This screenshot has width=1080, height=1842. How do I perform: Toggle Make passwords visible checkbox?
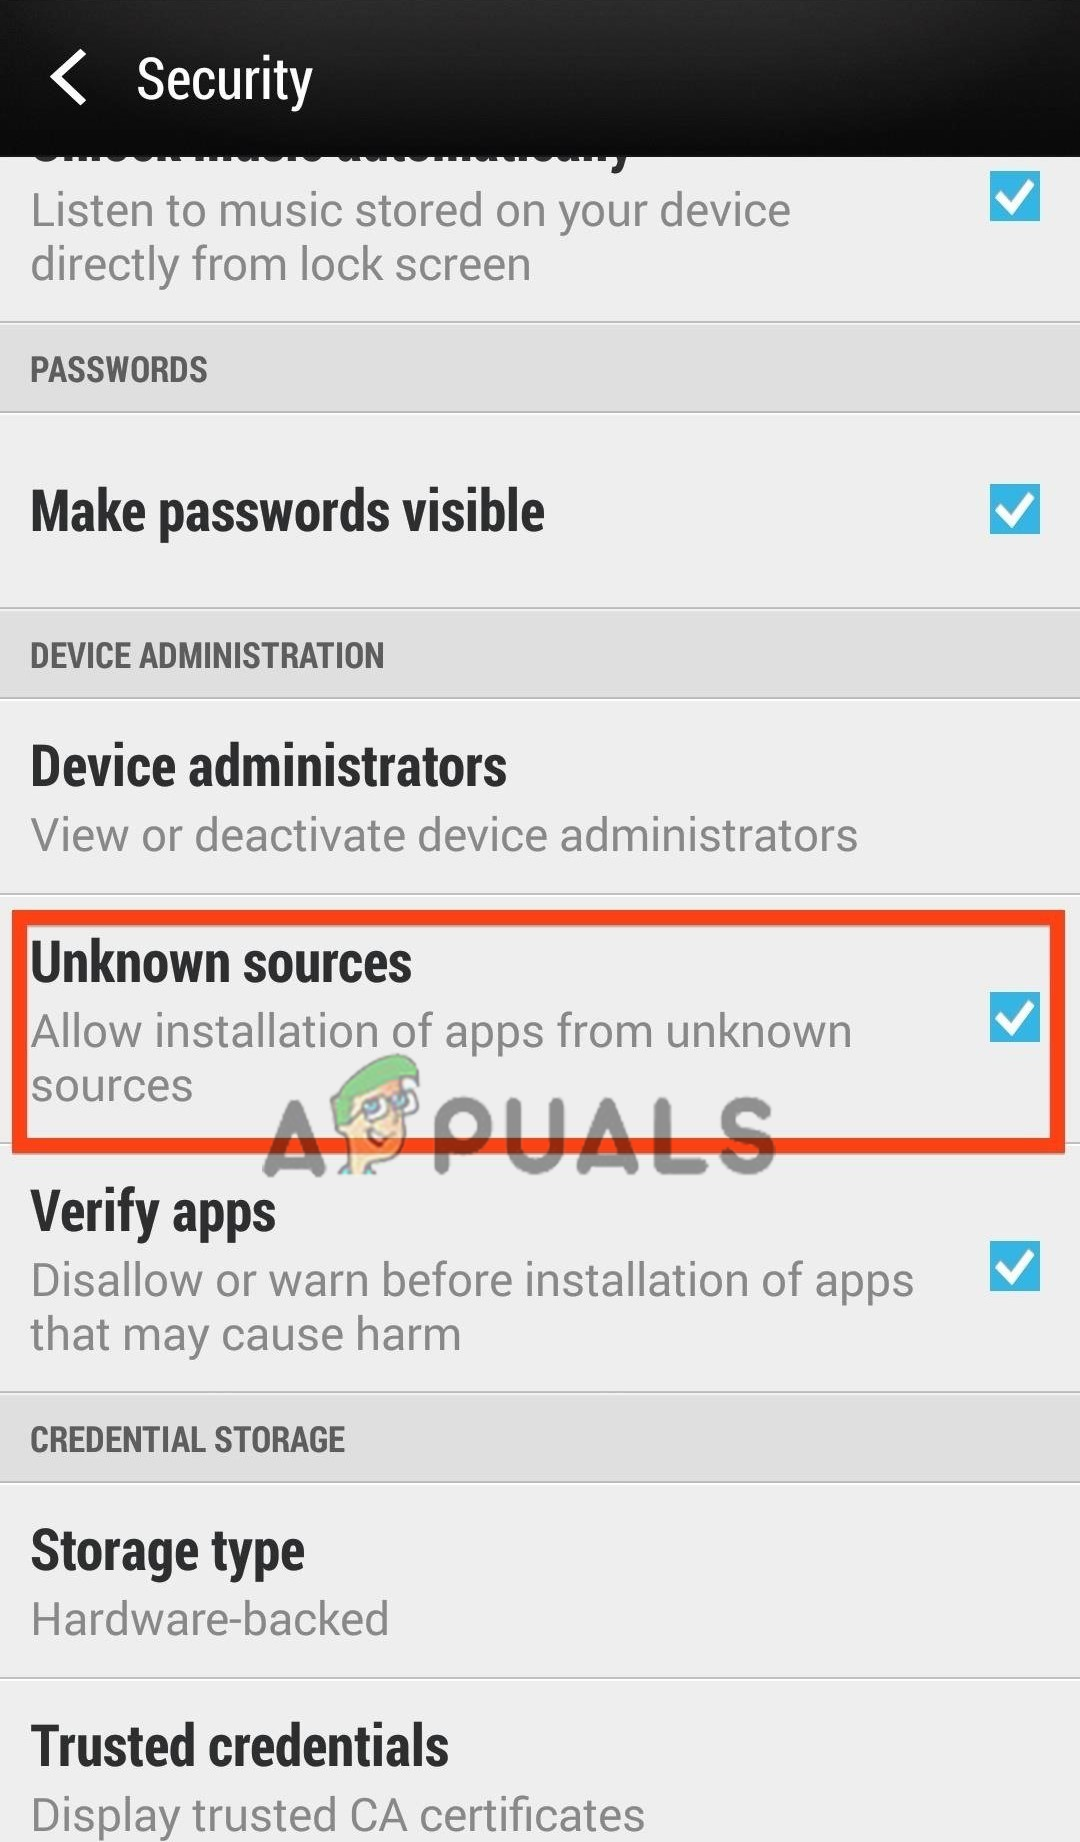click(1014, 509)
